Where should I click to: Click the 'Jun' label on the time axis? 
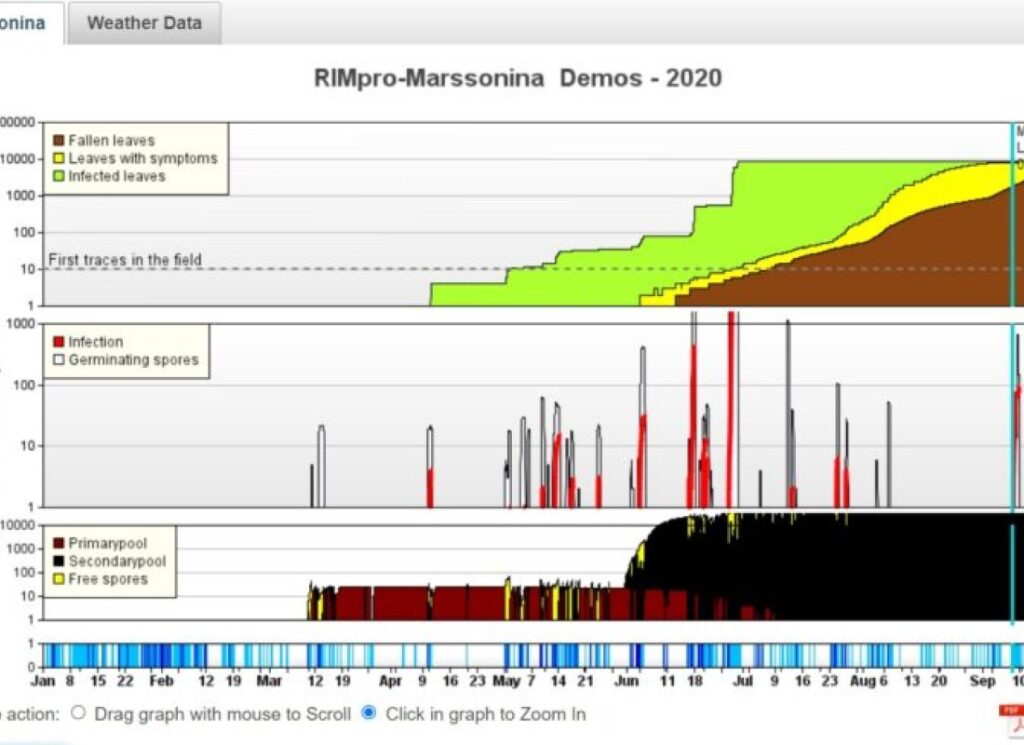(626, 681)
